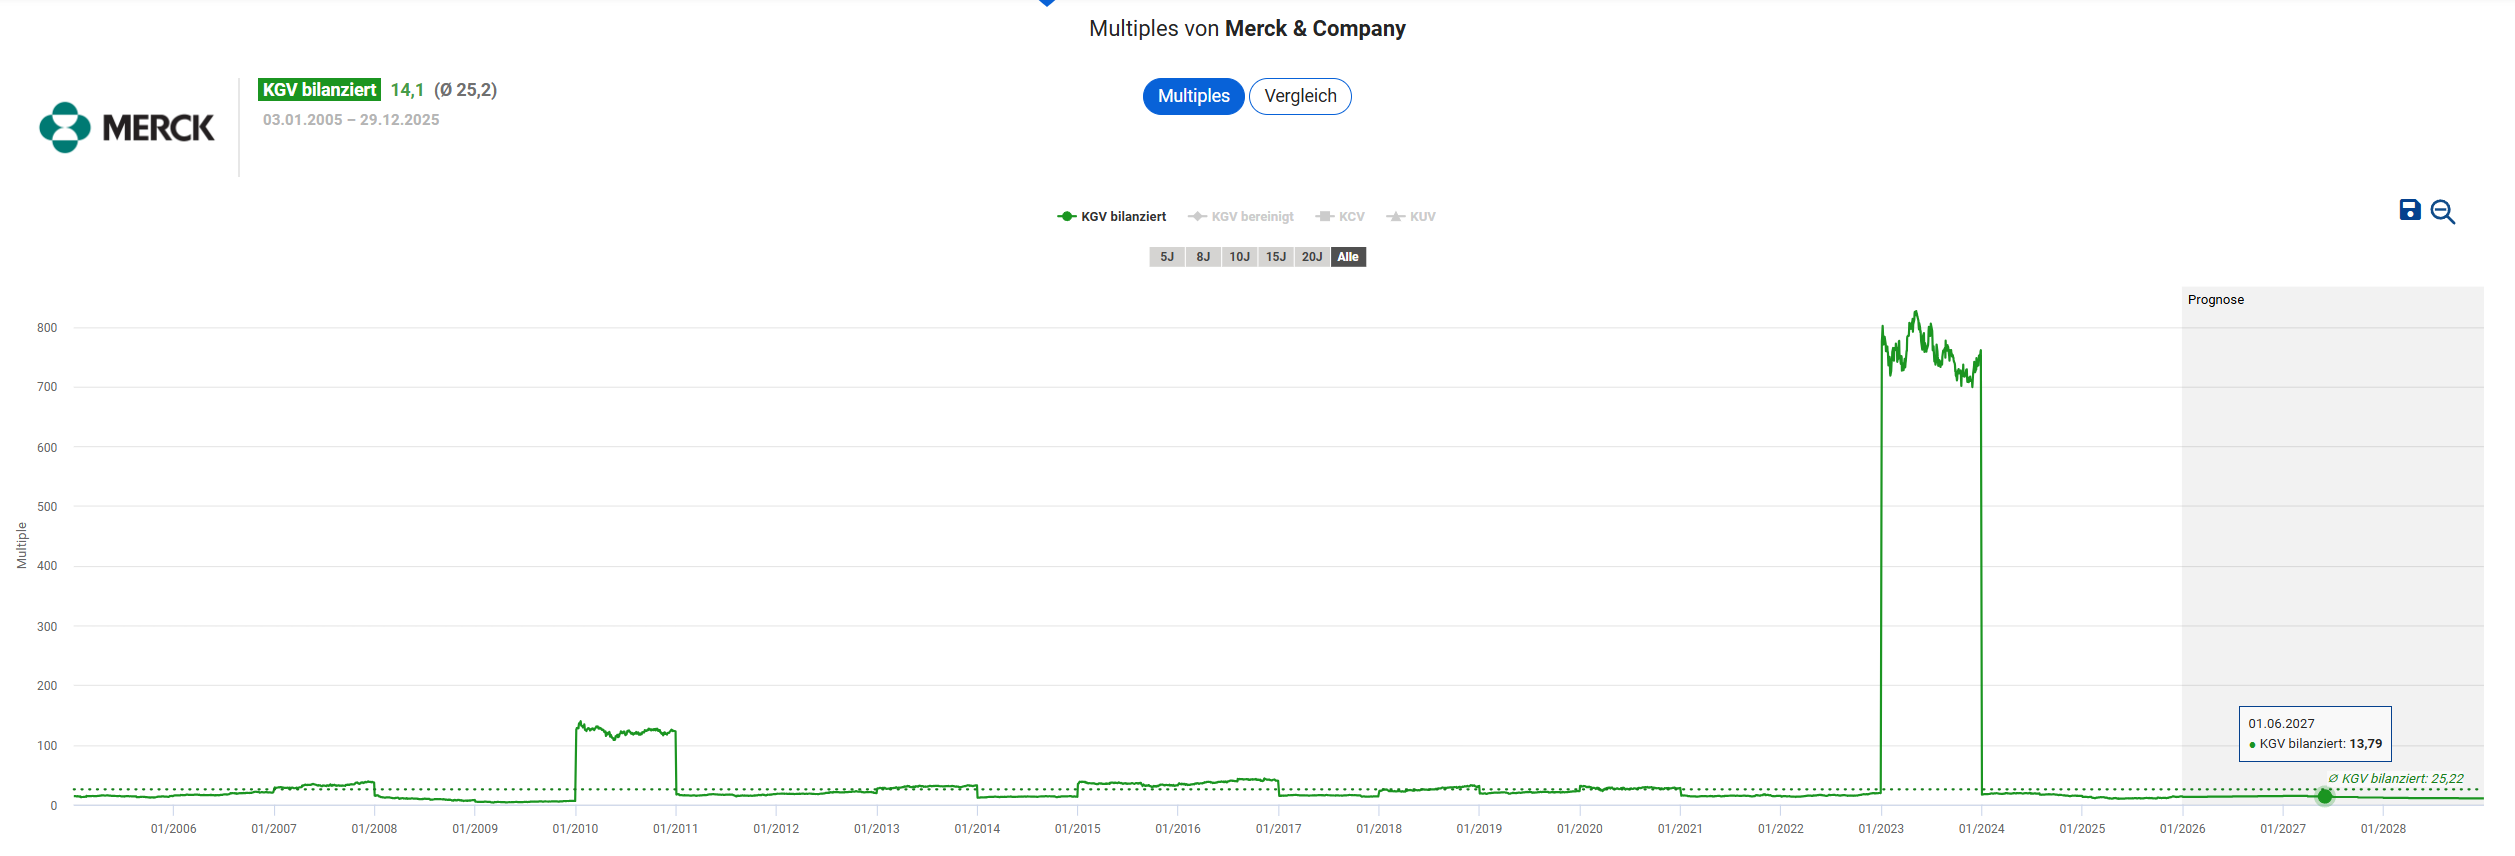Click the save chart disk icon
This screenshot has height=856, width=2515.
[x=2409, y=210]
